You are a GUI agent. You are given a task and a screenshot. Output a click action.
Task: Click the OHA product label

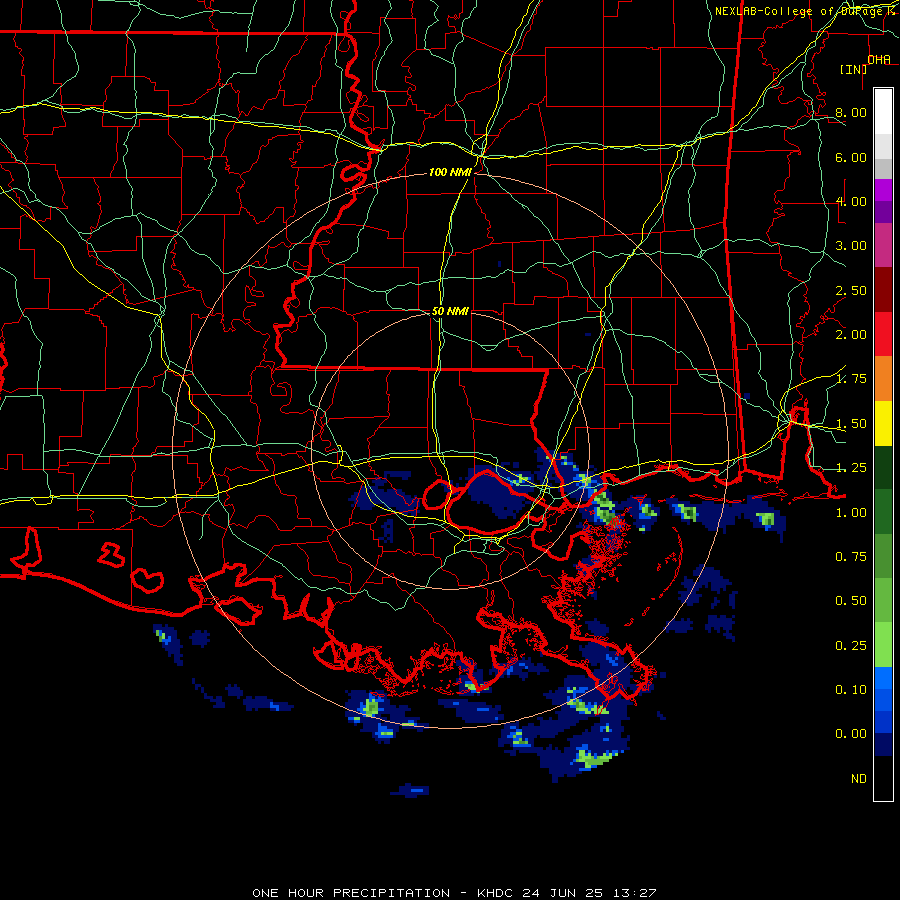[x=879, y=59]
